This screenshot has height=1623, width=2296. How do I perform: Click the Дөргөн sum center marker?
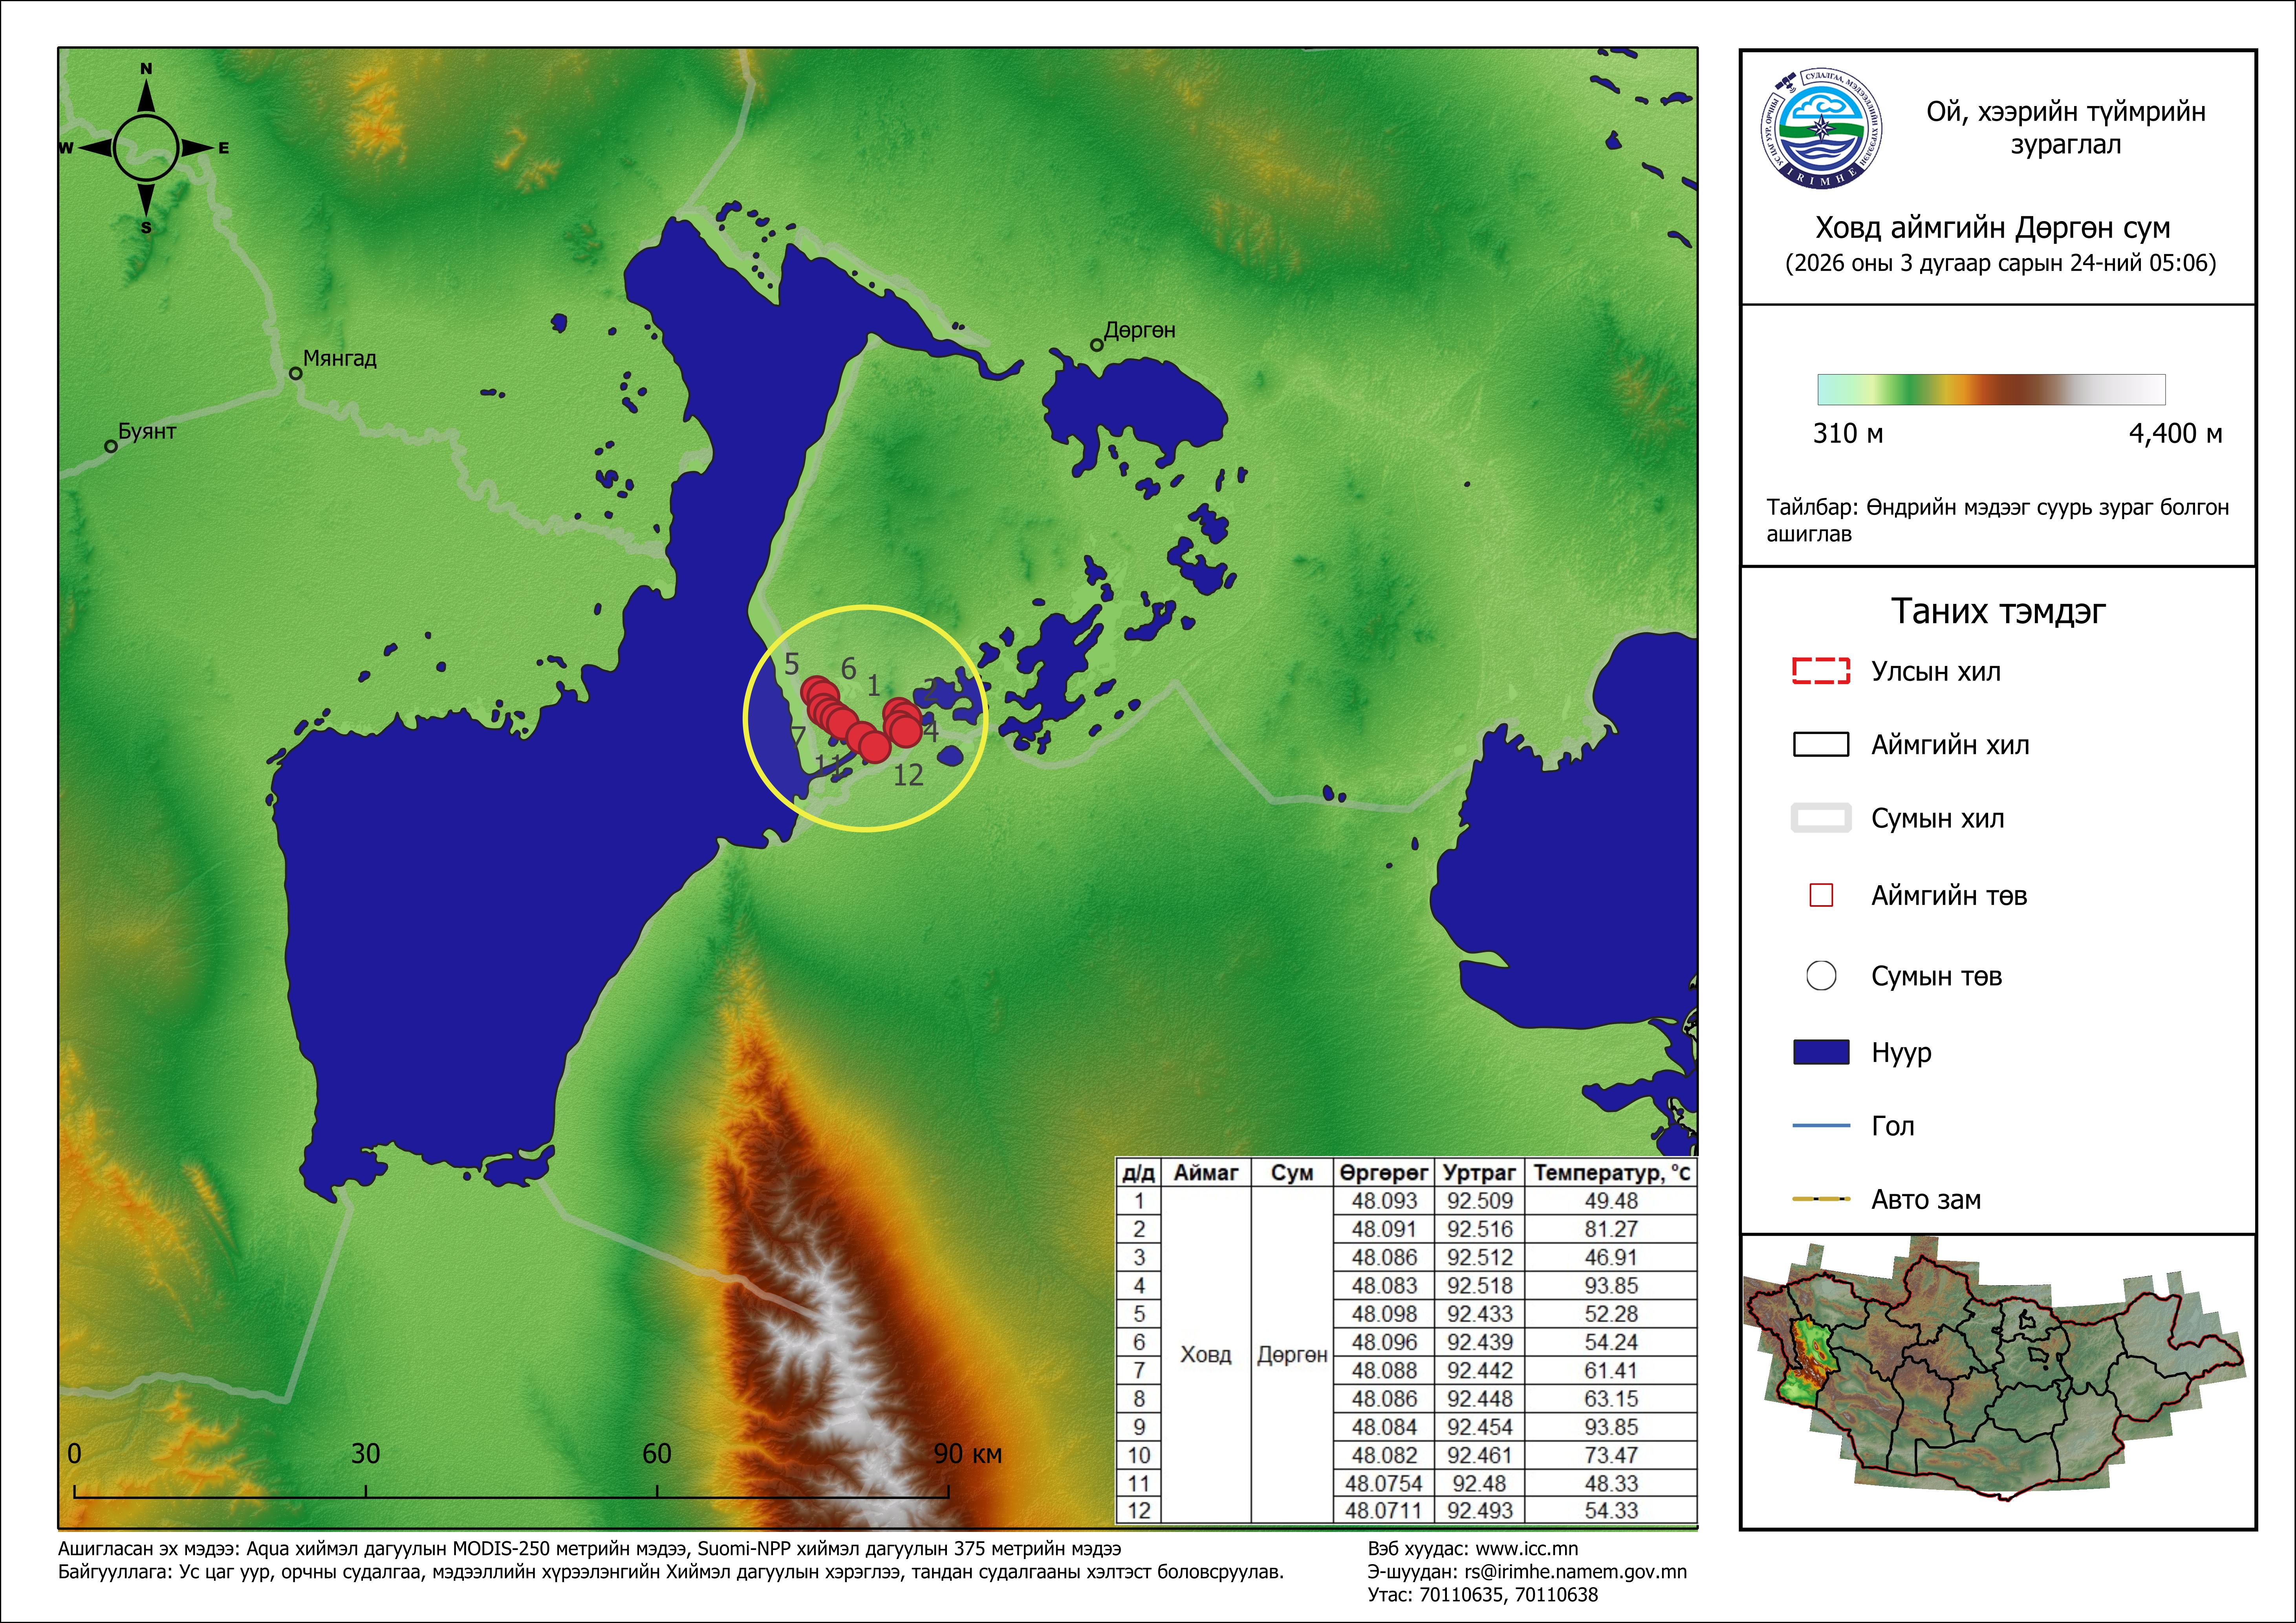tap(1096, 345)
